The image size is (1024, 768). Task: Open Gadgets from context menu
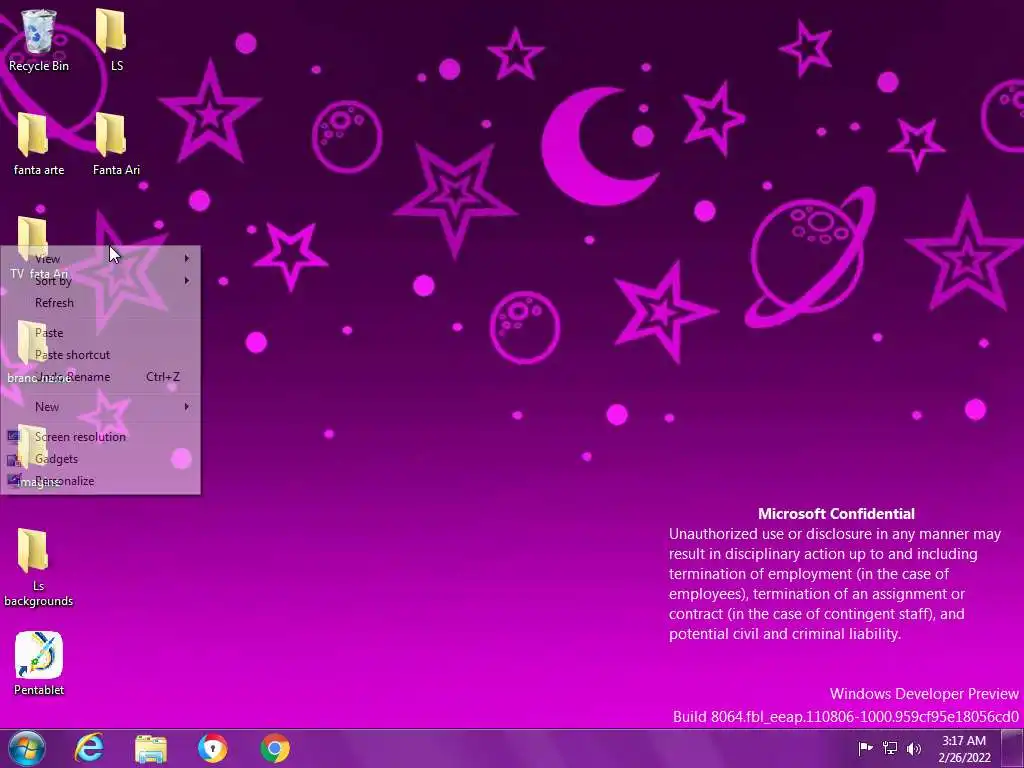(x=101, y=459)
